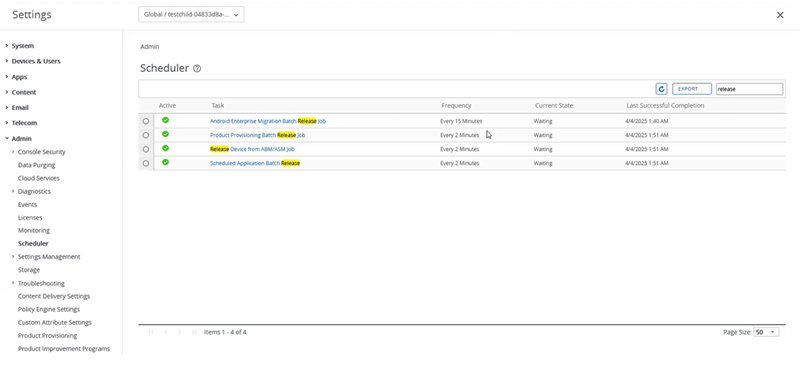Go to first page of results

click(x=152, y=332)
